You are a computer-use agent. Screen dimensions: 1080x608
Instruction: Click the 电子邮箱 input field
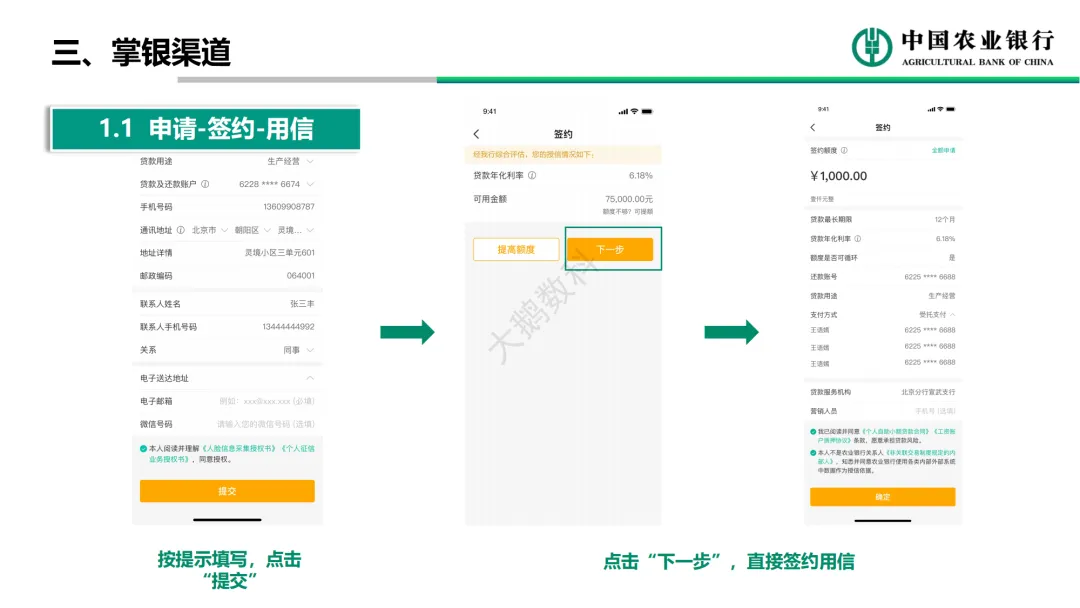(x=266, y=401)
